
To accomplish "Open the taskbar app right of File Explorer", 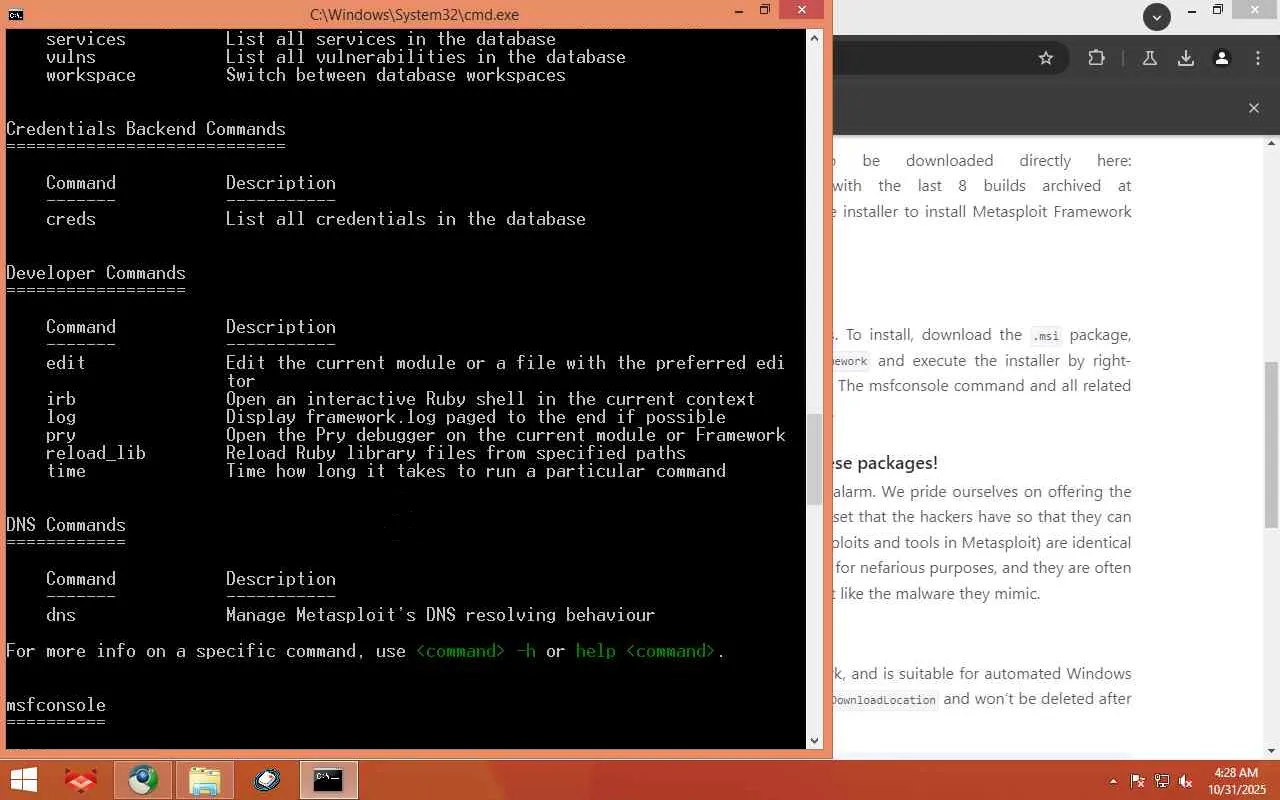I will (267, 780).
